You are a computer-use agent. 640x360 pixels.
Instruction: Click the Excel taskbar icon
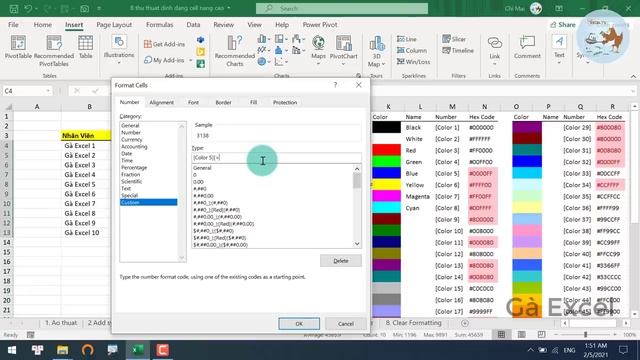[x=138, y=350]
